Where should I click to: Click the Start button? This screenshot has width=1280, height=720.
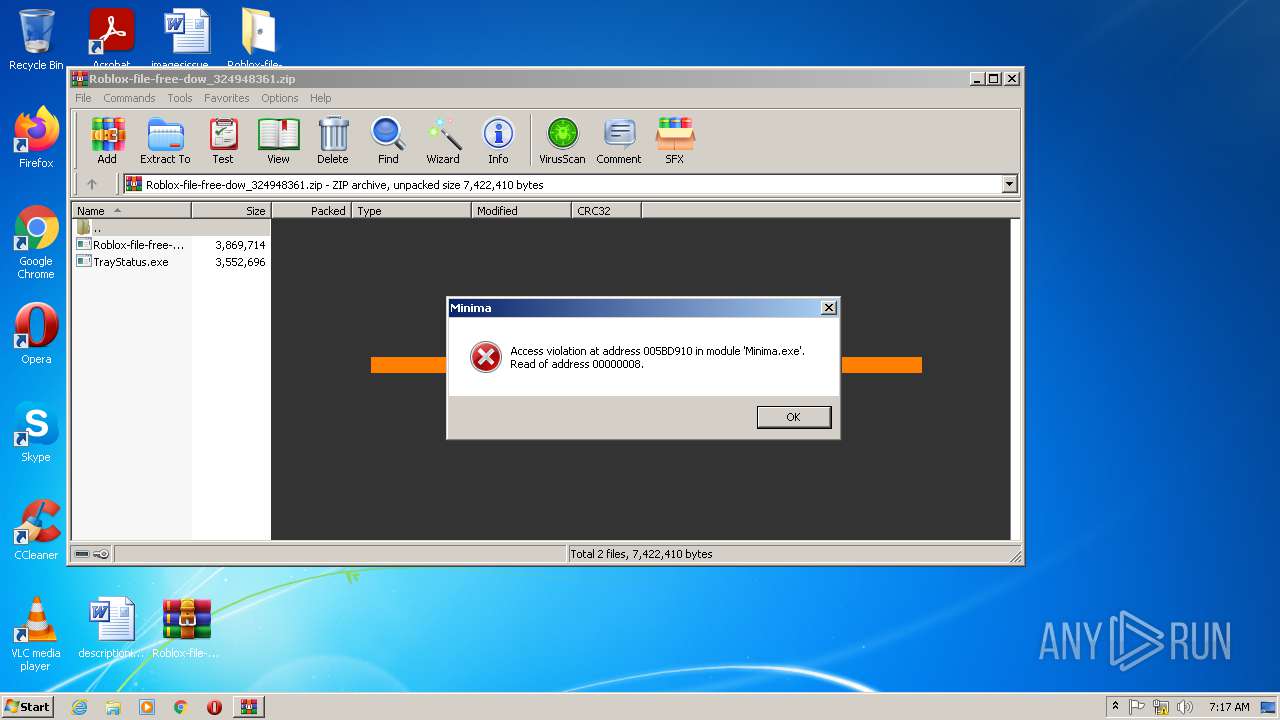27,707
